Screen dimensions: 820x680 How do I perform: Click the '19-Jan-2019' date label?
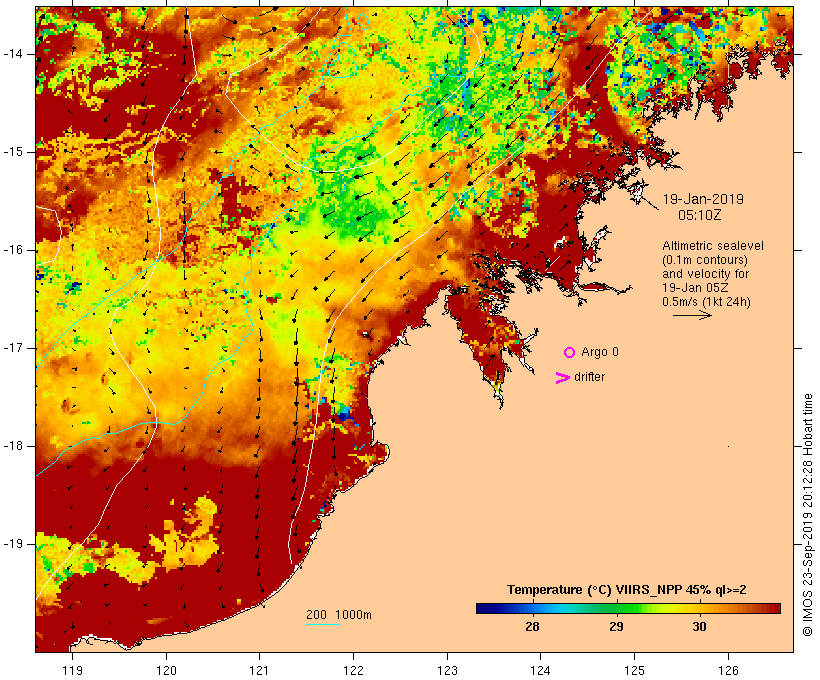703,199
